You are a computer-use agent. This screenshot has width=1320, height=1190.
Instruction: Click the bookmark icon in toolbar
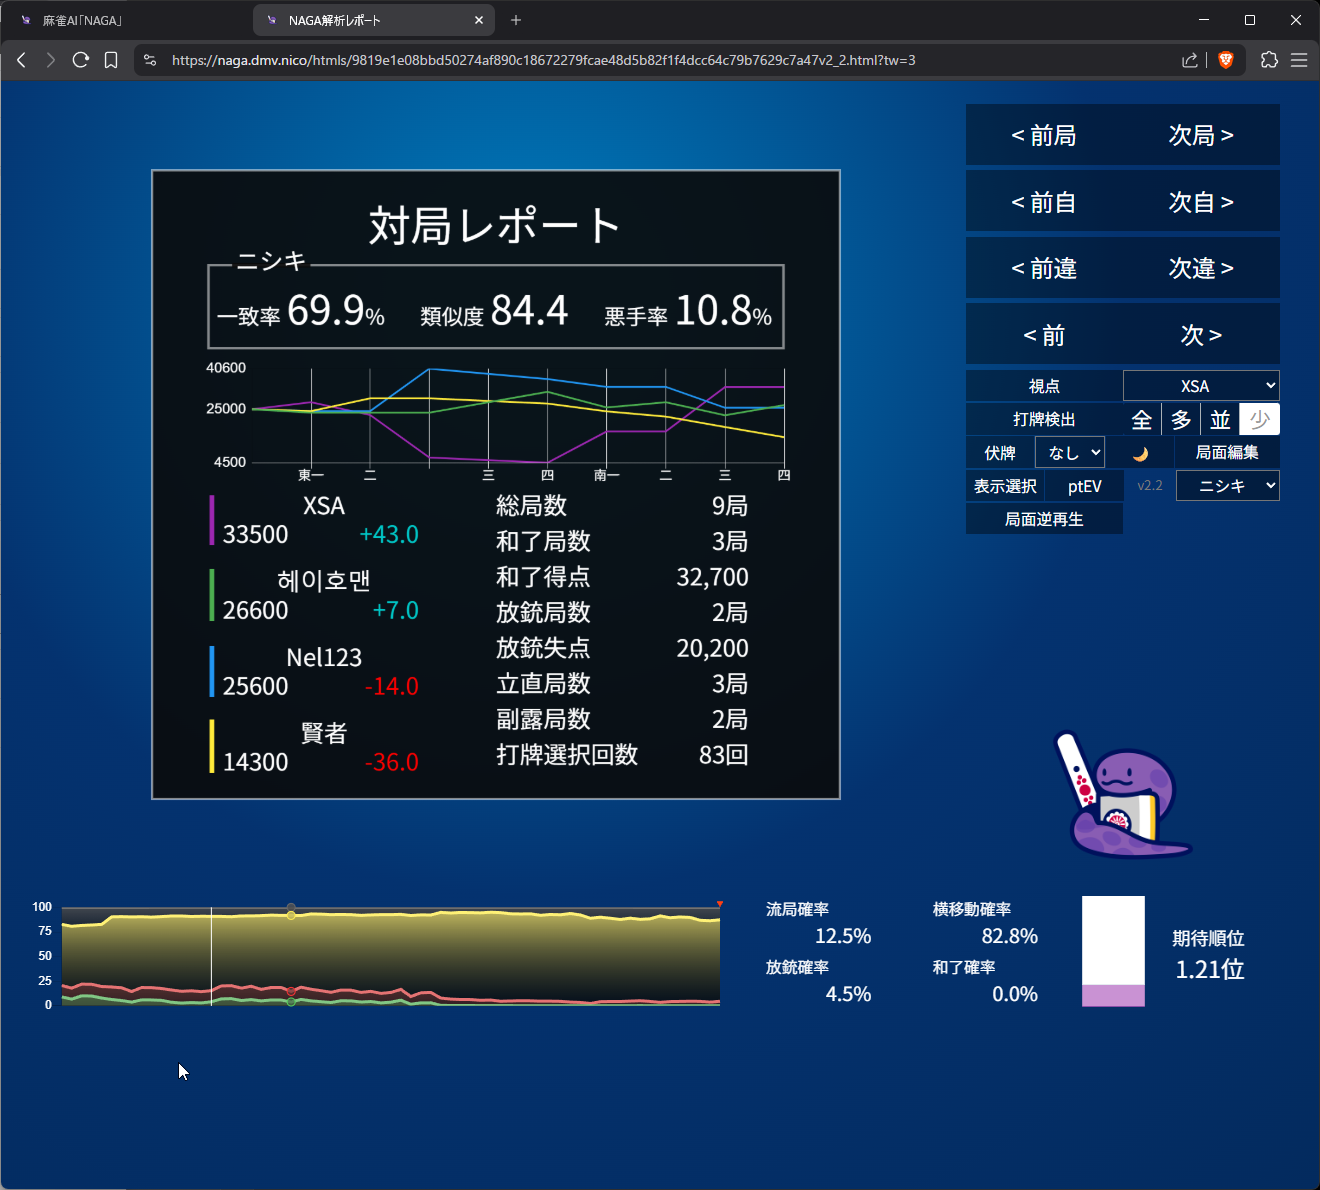111,60
